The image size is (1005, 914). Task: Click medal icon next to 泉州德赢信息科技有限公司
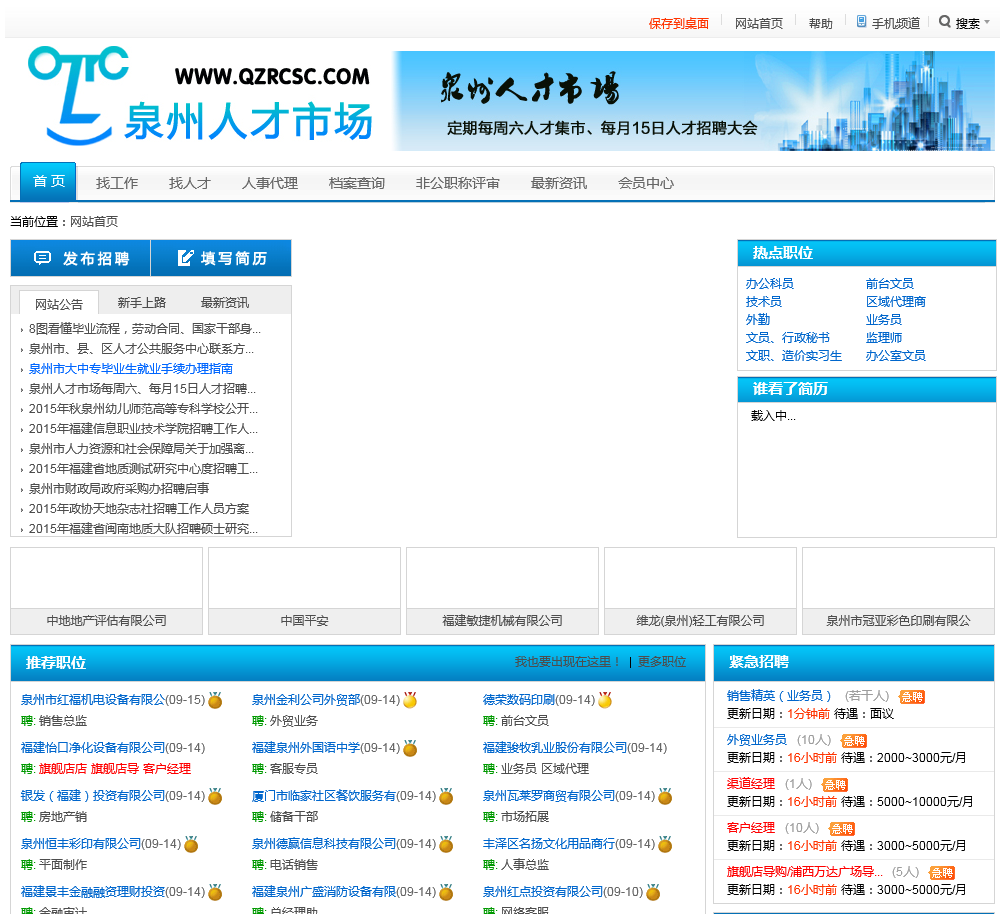click(x=446, y=844)
